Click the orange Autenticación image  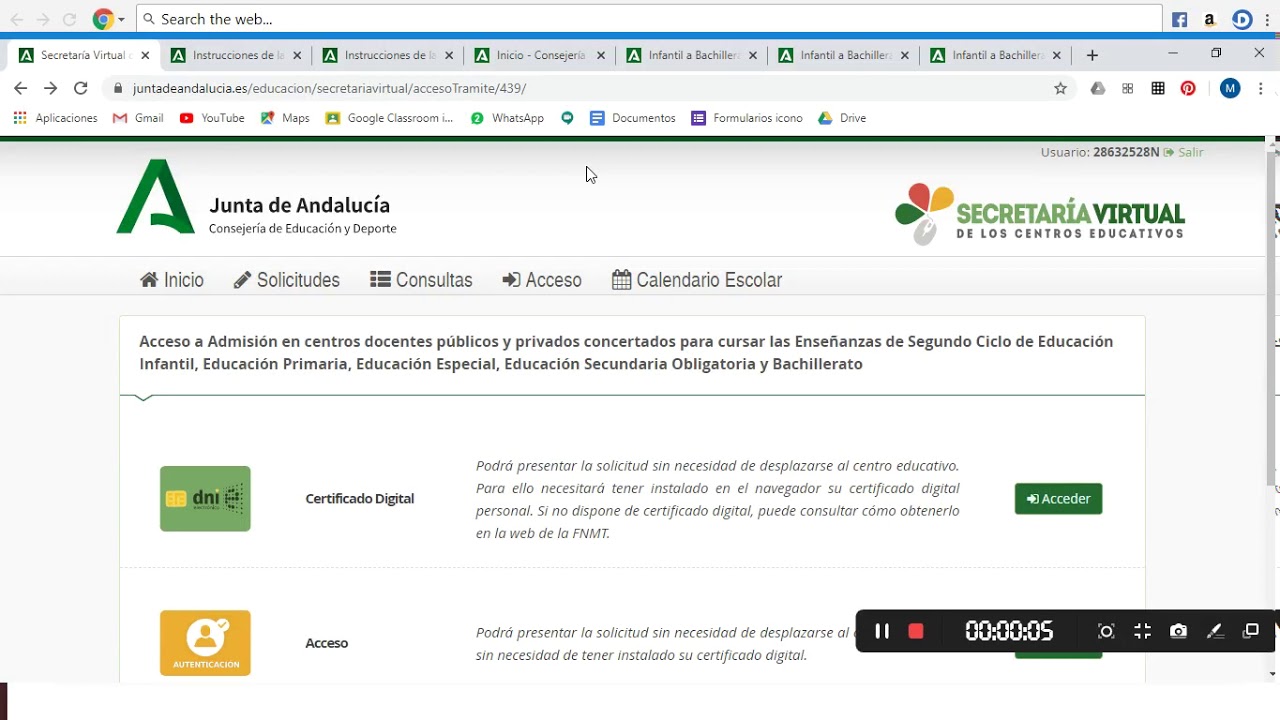pyautogui.click(x=205, y=643)
